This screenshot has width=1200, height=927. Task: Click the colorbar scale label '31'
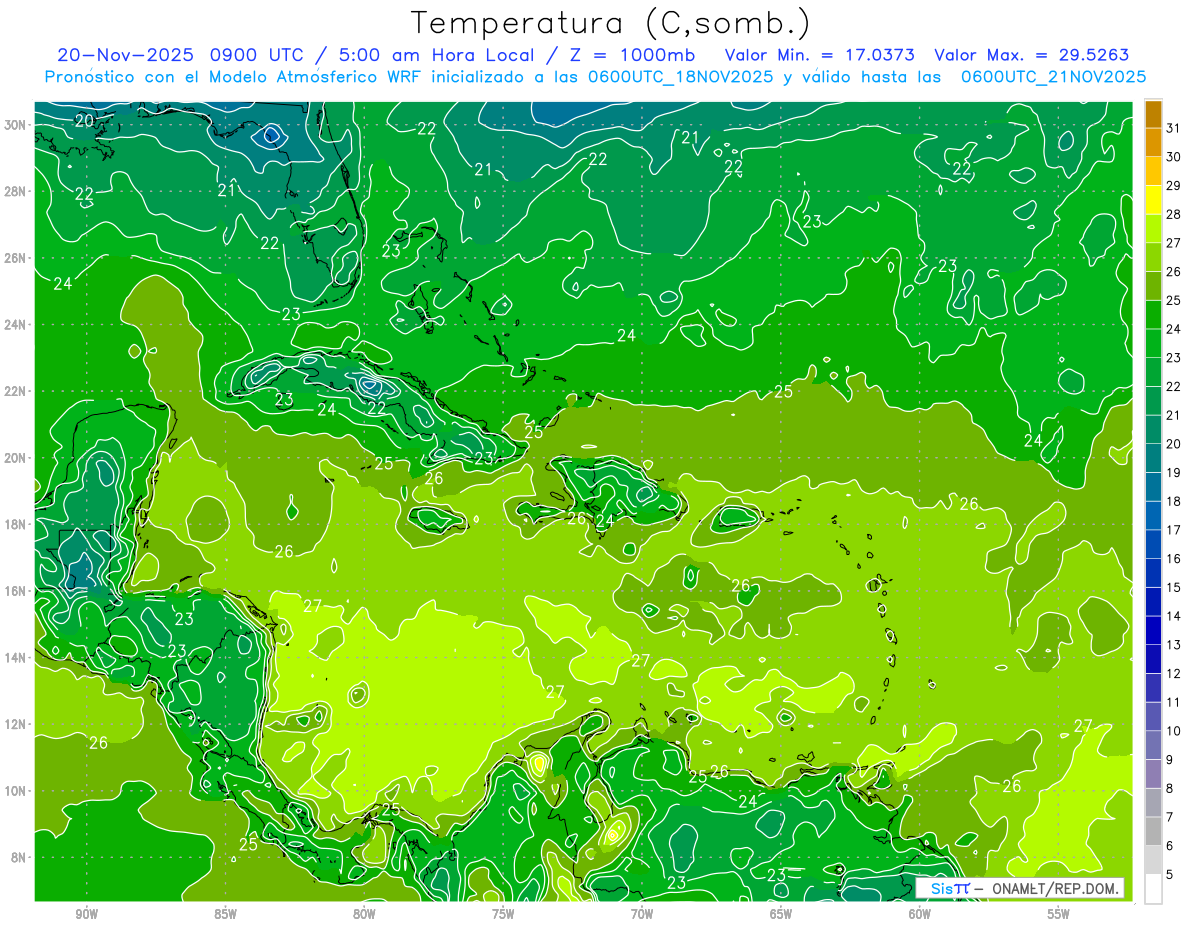1174,127
